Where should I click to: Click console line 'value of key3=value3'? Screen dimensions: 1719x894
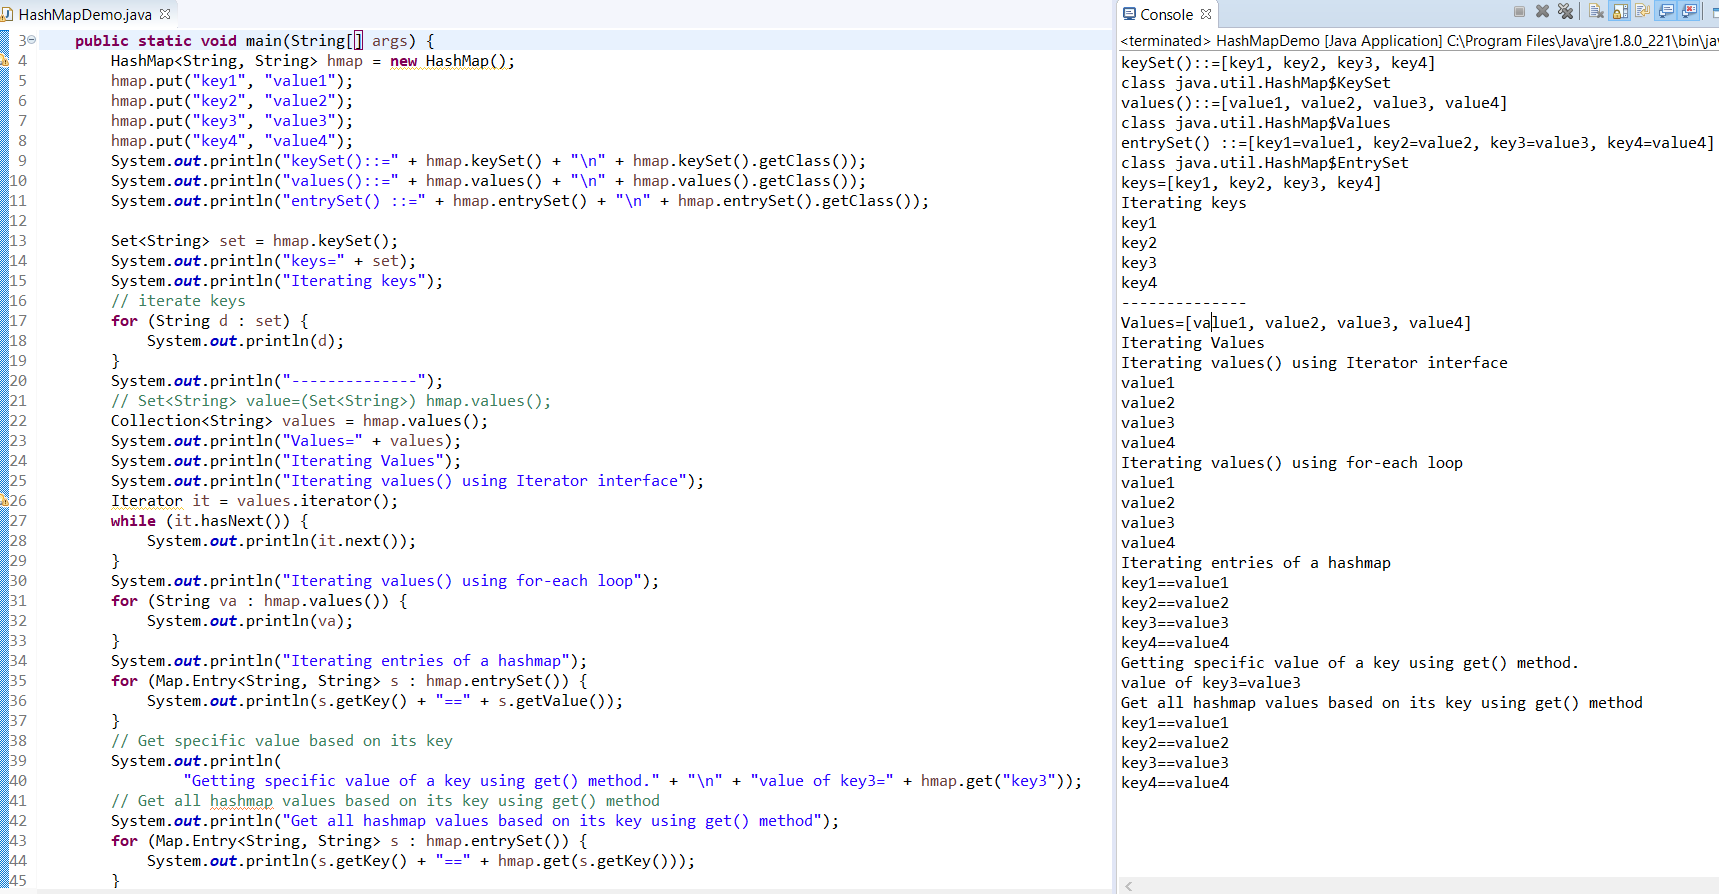pyautogui.click(x=1211, y=682)
